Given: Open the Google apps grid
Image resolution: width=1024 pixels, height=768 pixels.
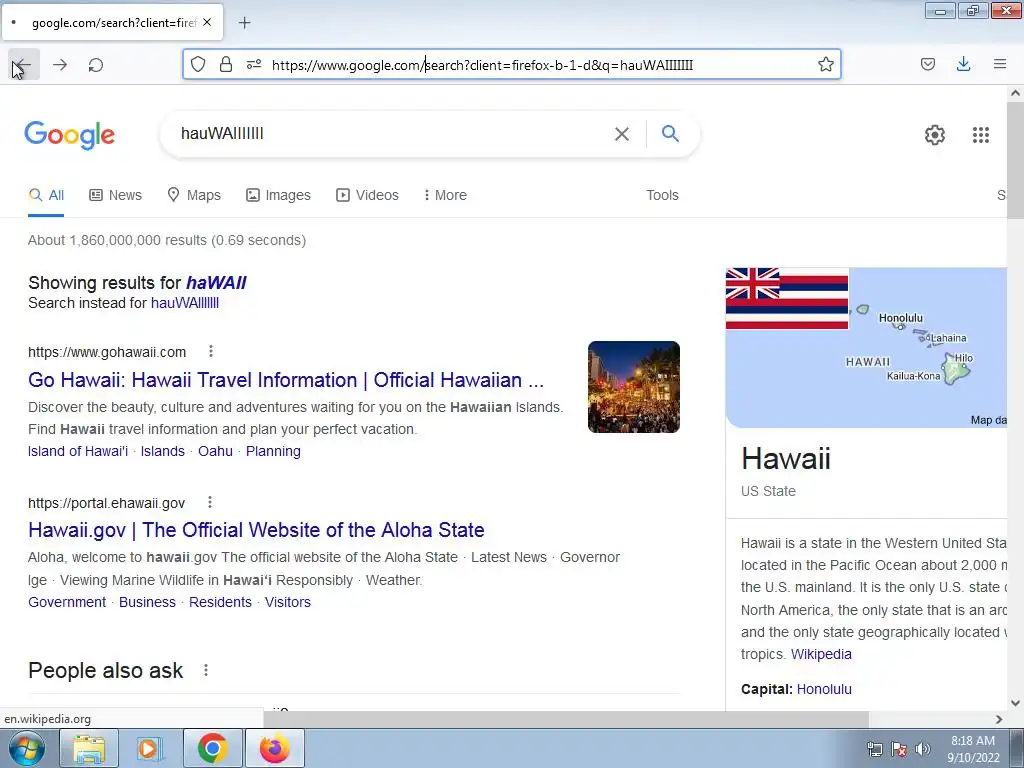Looking at the screenshot, I should point(980,135).
